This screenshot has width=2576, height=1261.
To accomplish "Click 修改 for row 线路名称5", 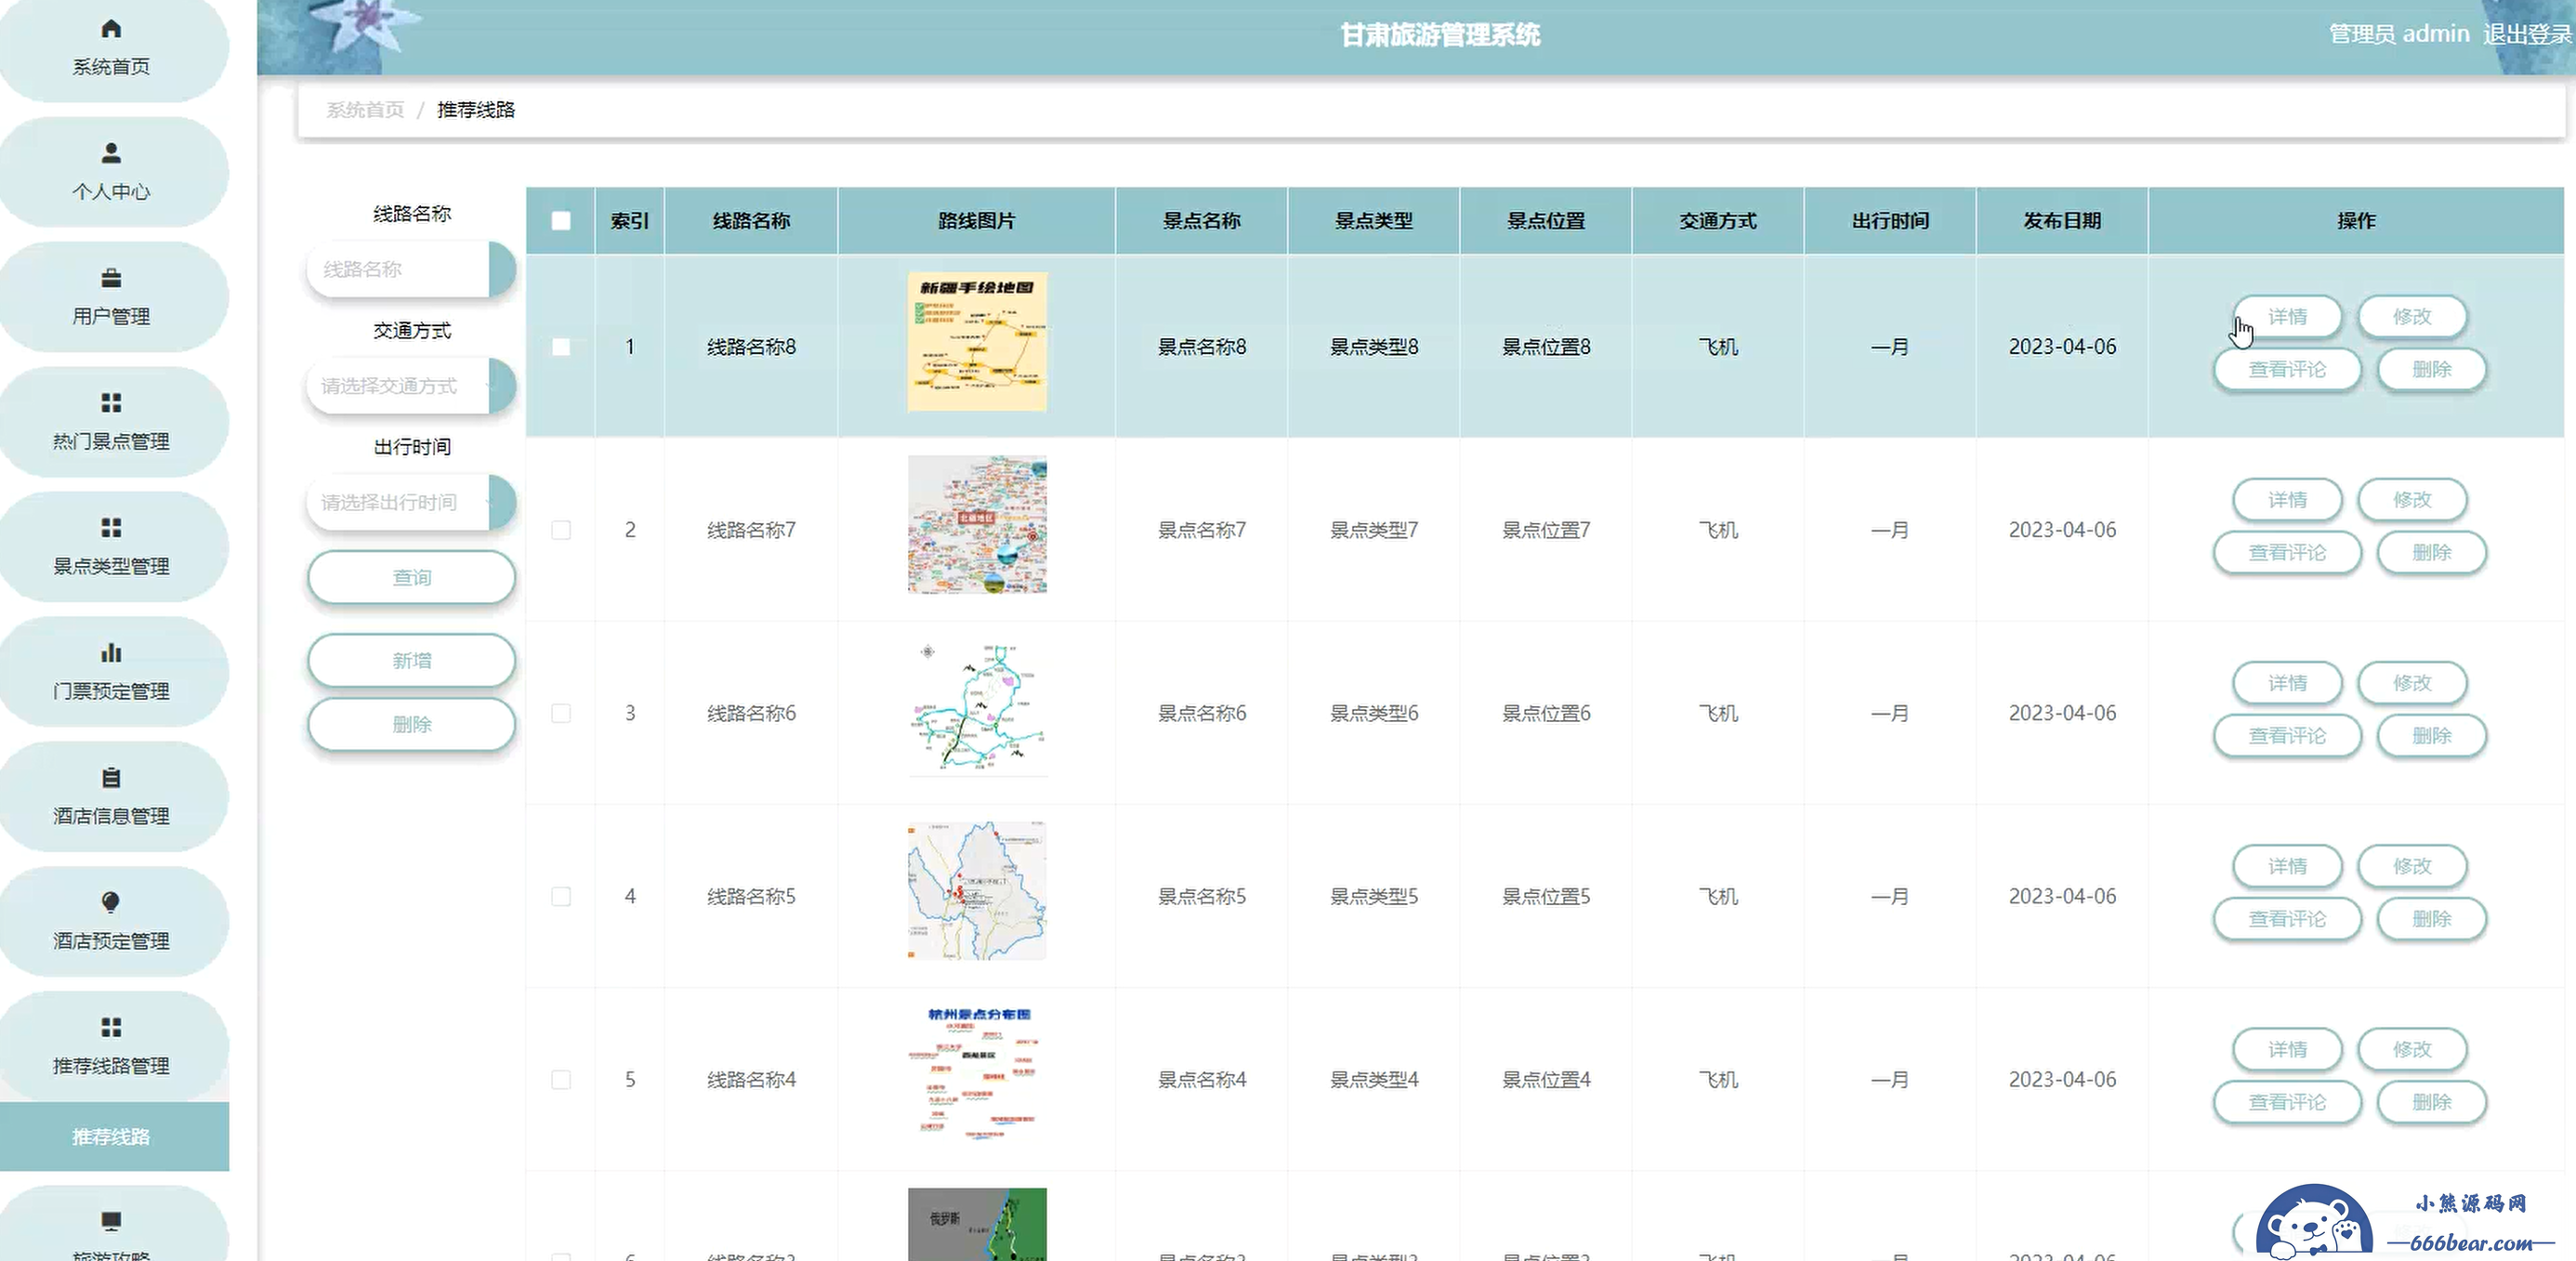I will tap(2412, 865).
